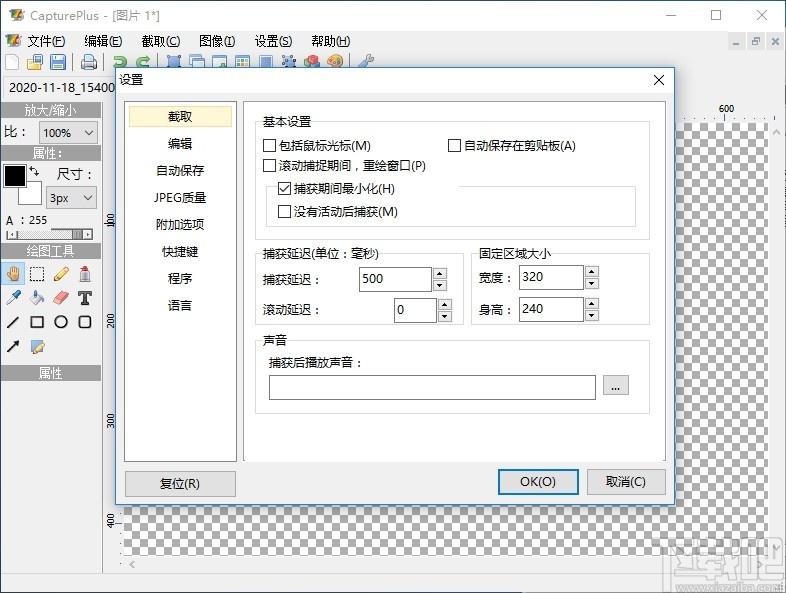The height and width of the screenshot is (593, 786).
Task: Select the pink Eraser tool
Action: pyautogui.click(x=61, y=298)
